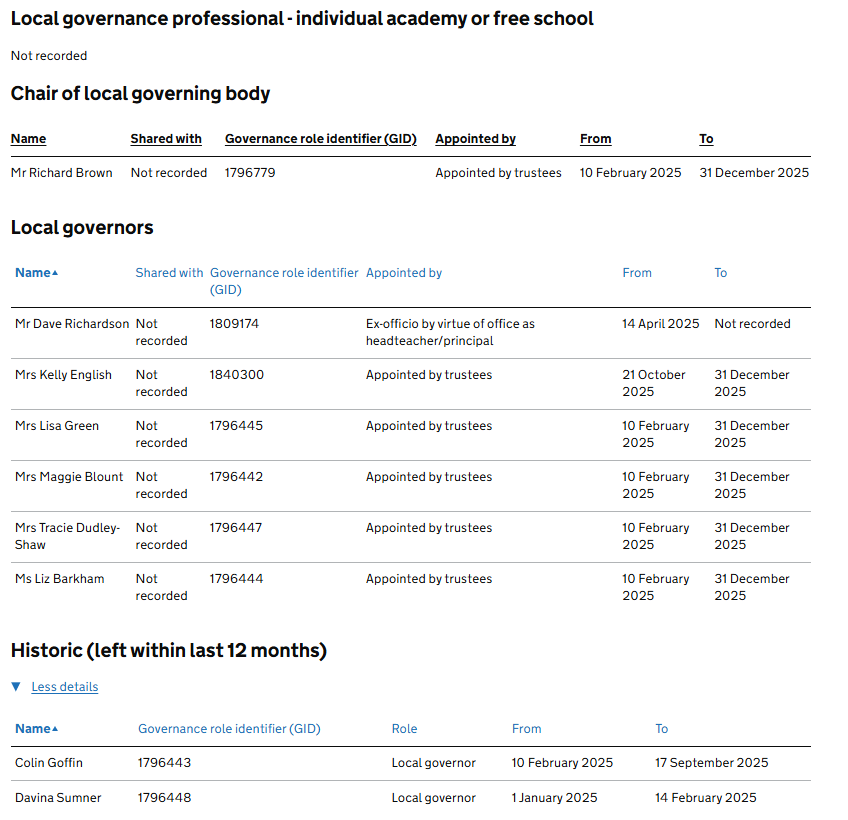Sort Local governors by Appointed by column

point(404,273)
